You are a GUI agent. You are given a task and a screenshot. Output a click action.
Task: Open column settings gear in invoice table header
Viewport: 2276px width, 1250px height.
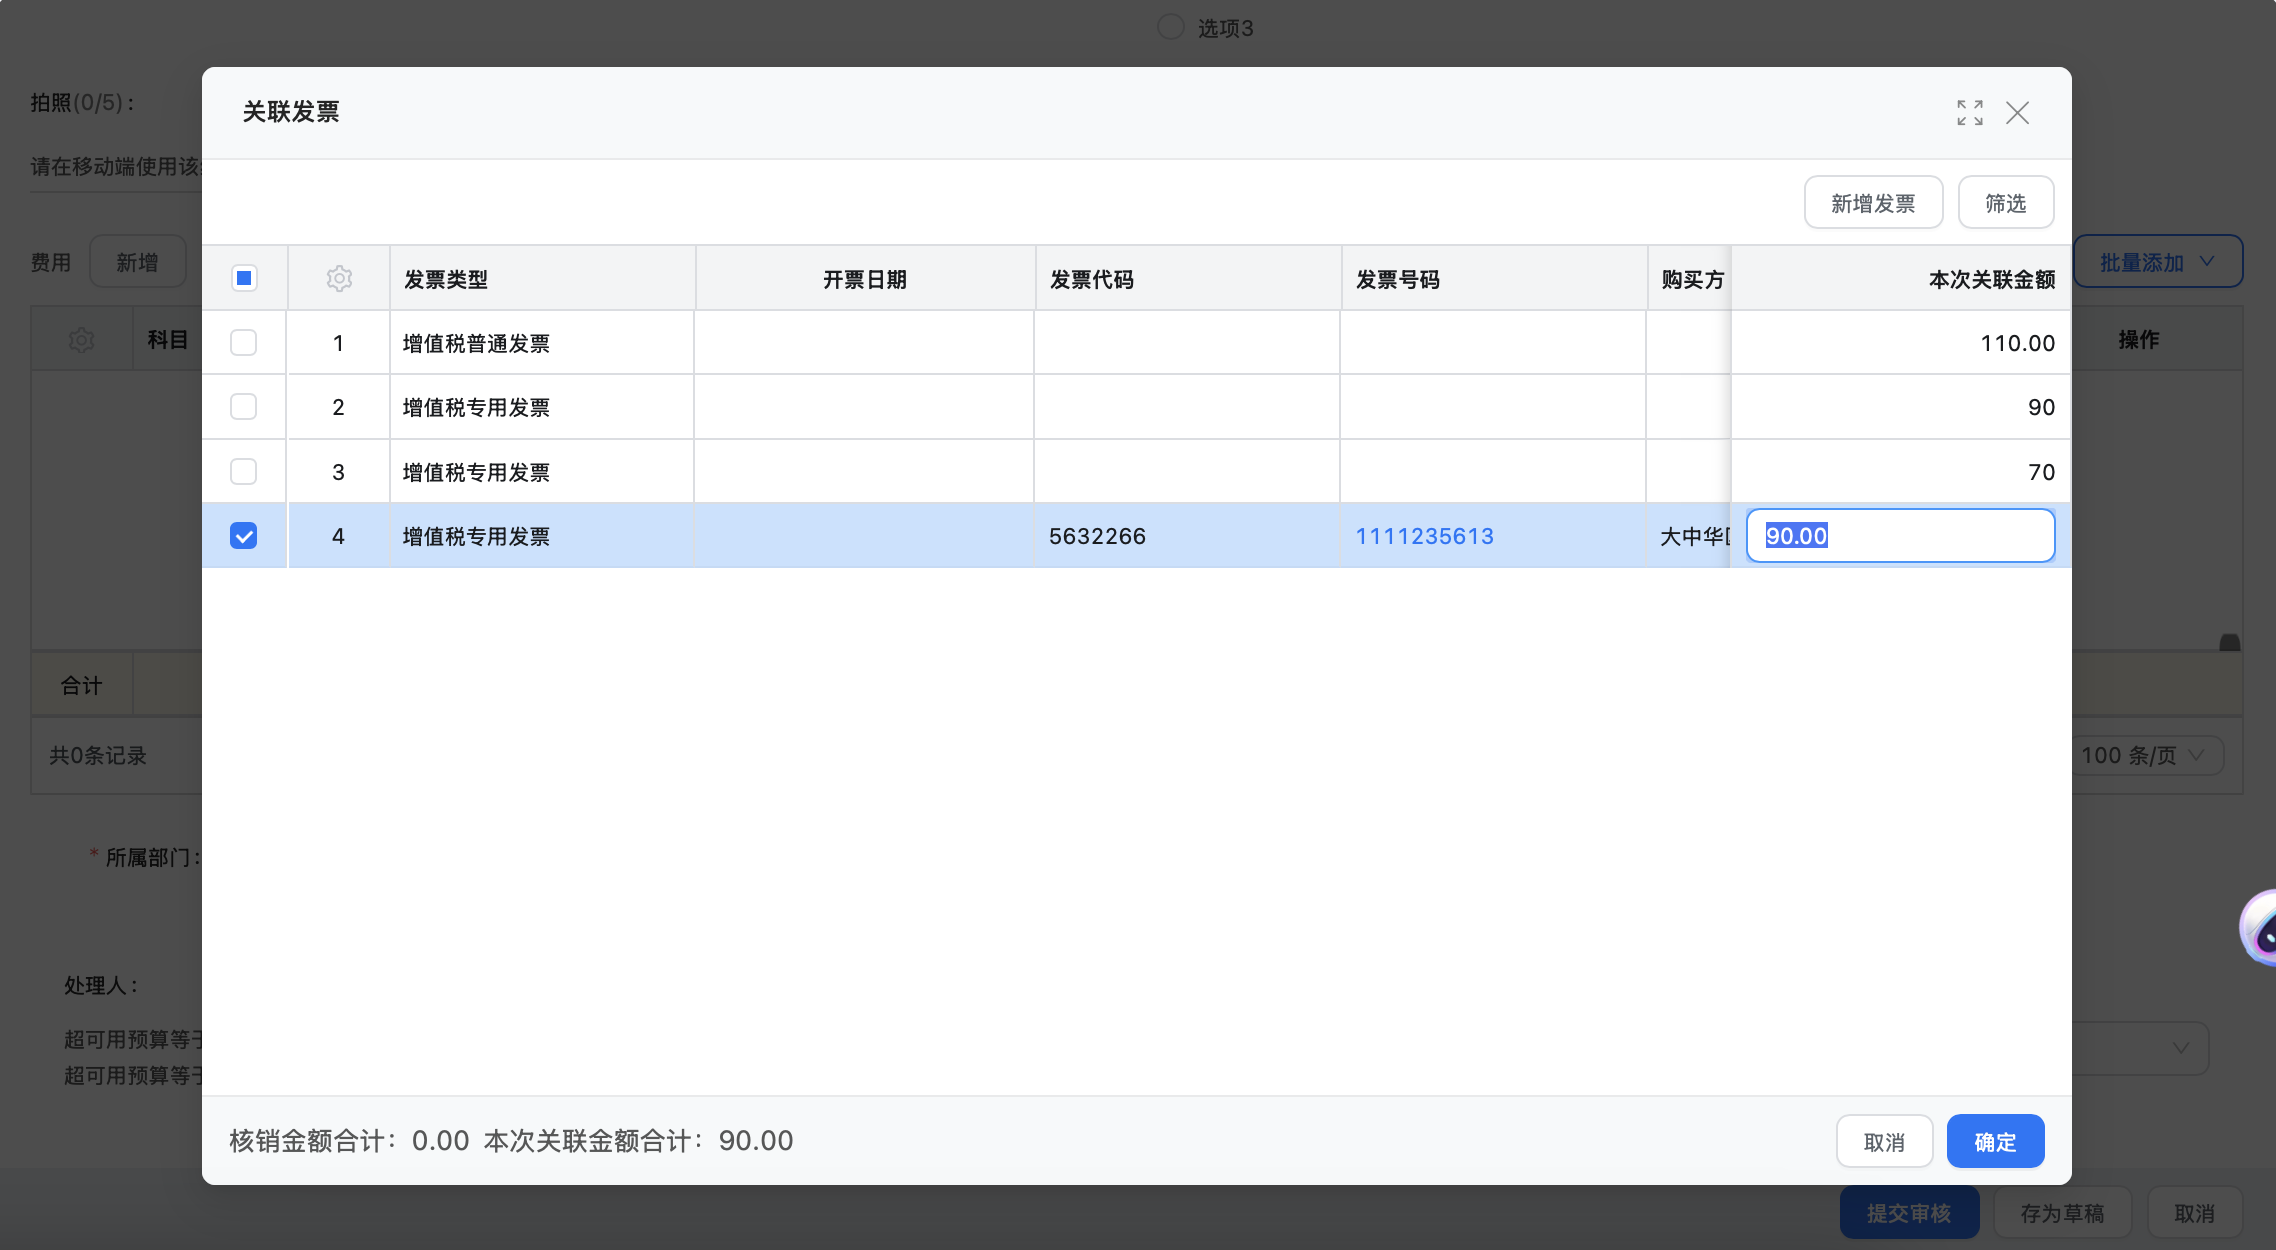[339, 279]
